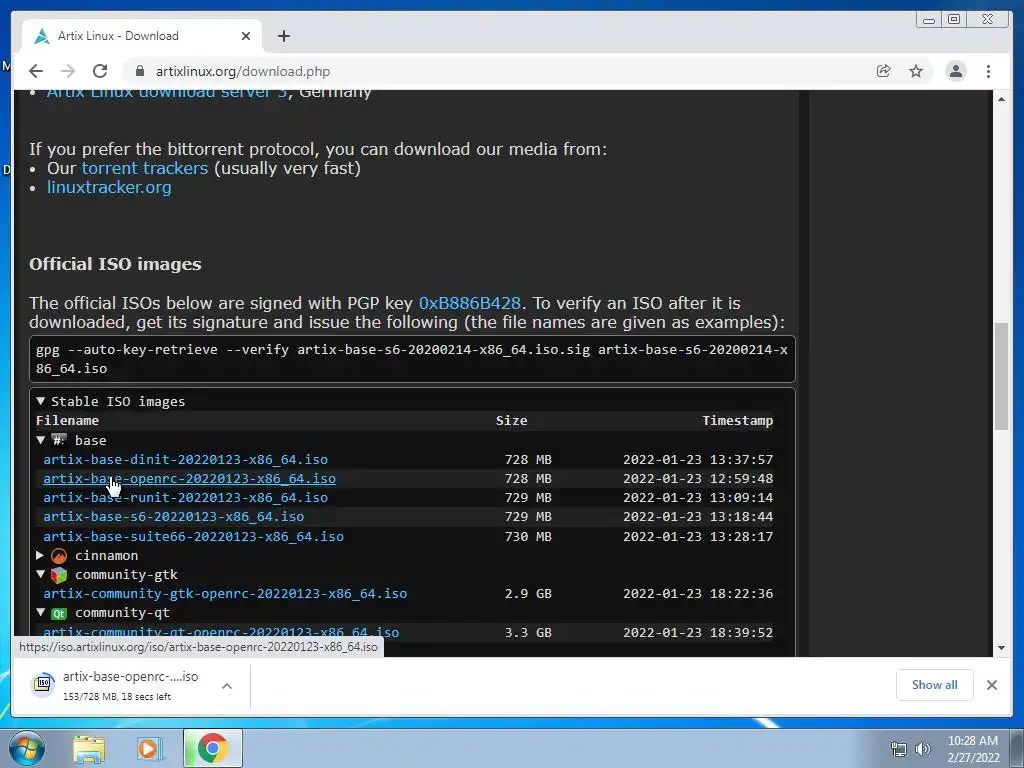
Task: Bookmark this page with star icon
Action: pyautogui.click(x=916, y=71)
